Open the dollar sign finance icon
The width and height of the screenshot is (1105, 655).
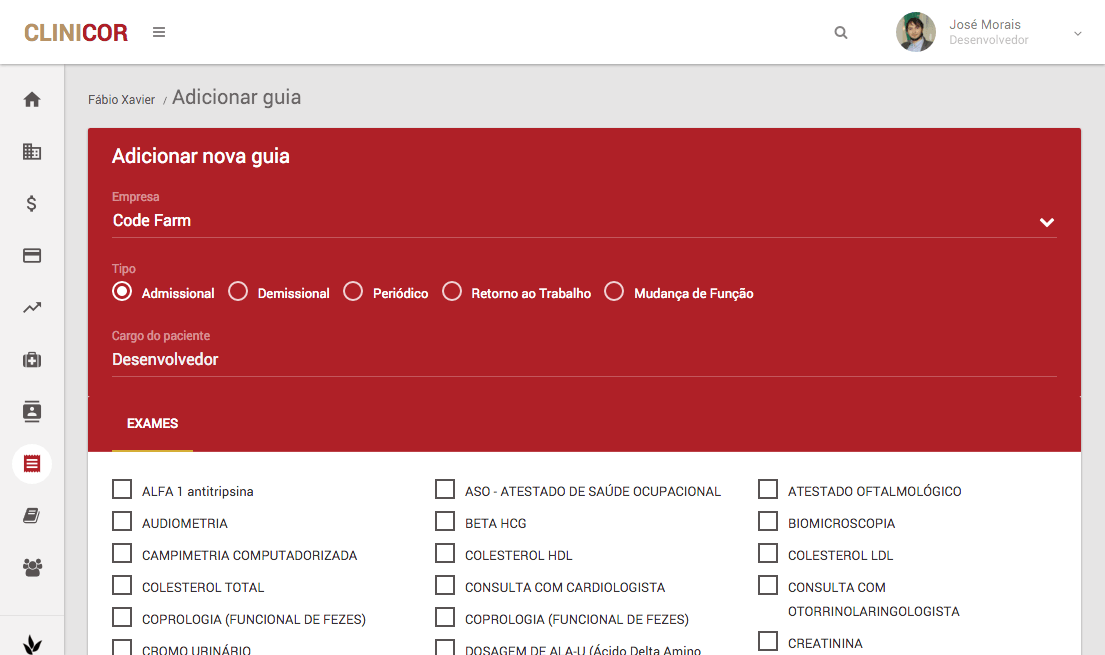click(x=32, y=204)
